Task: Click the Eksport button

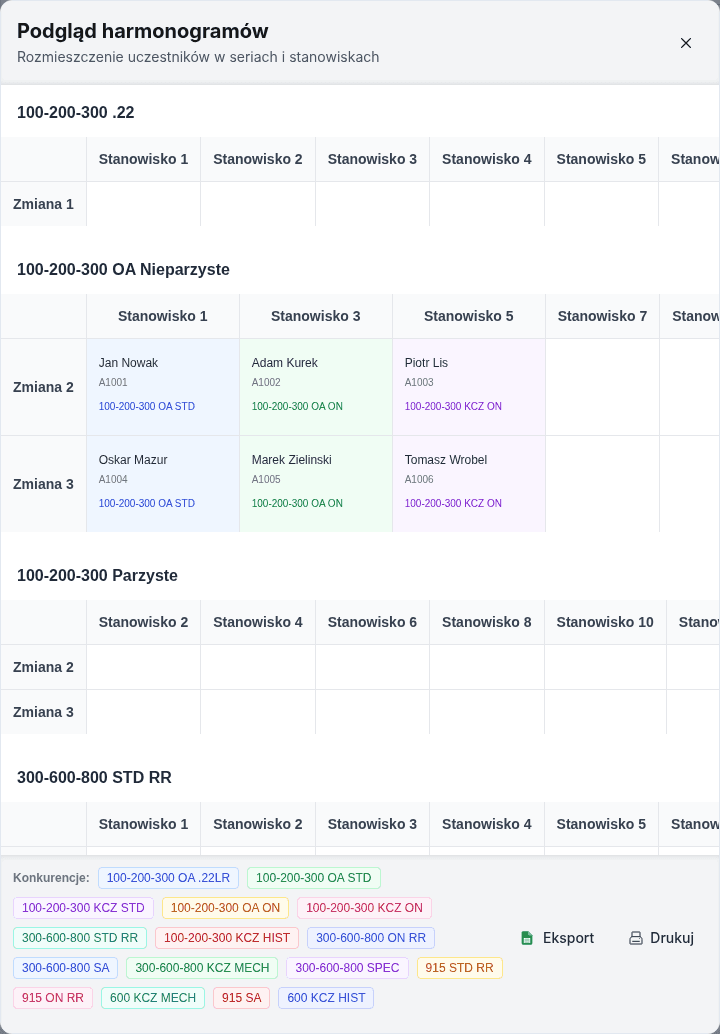Action: pos(557,938)
